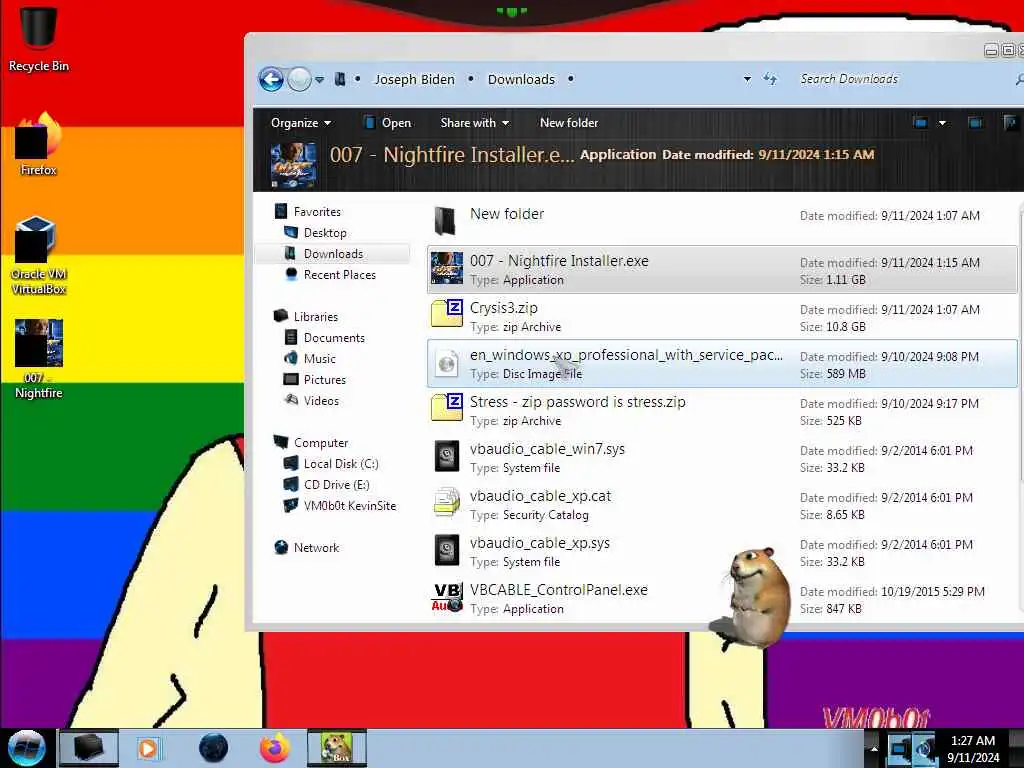Select vbaudio_cable_win7.sys file icon

(447, 456)
